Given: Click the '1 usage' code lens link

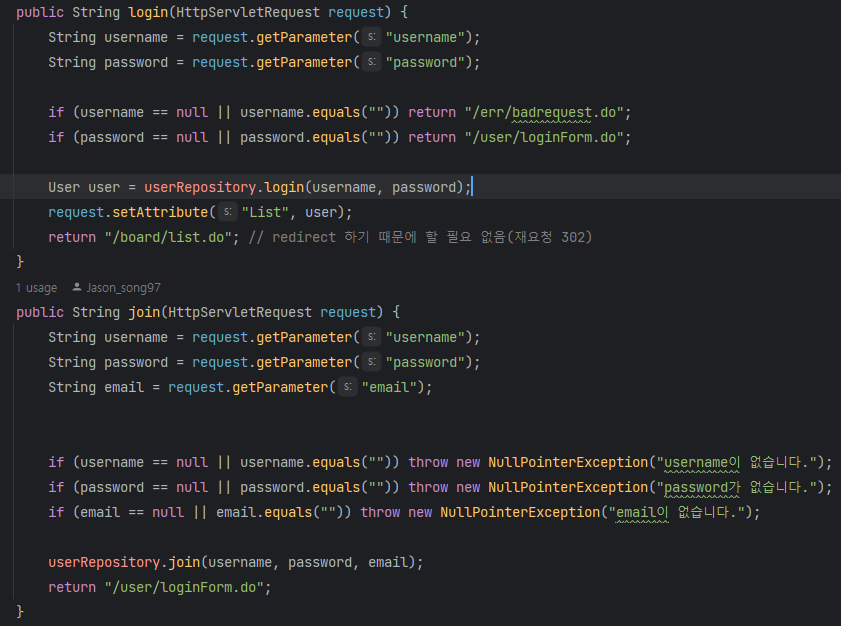Looking at the screenshot, I should tap(36, 288).
